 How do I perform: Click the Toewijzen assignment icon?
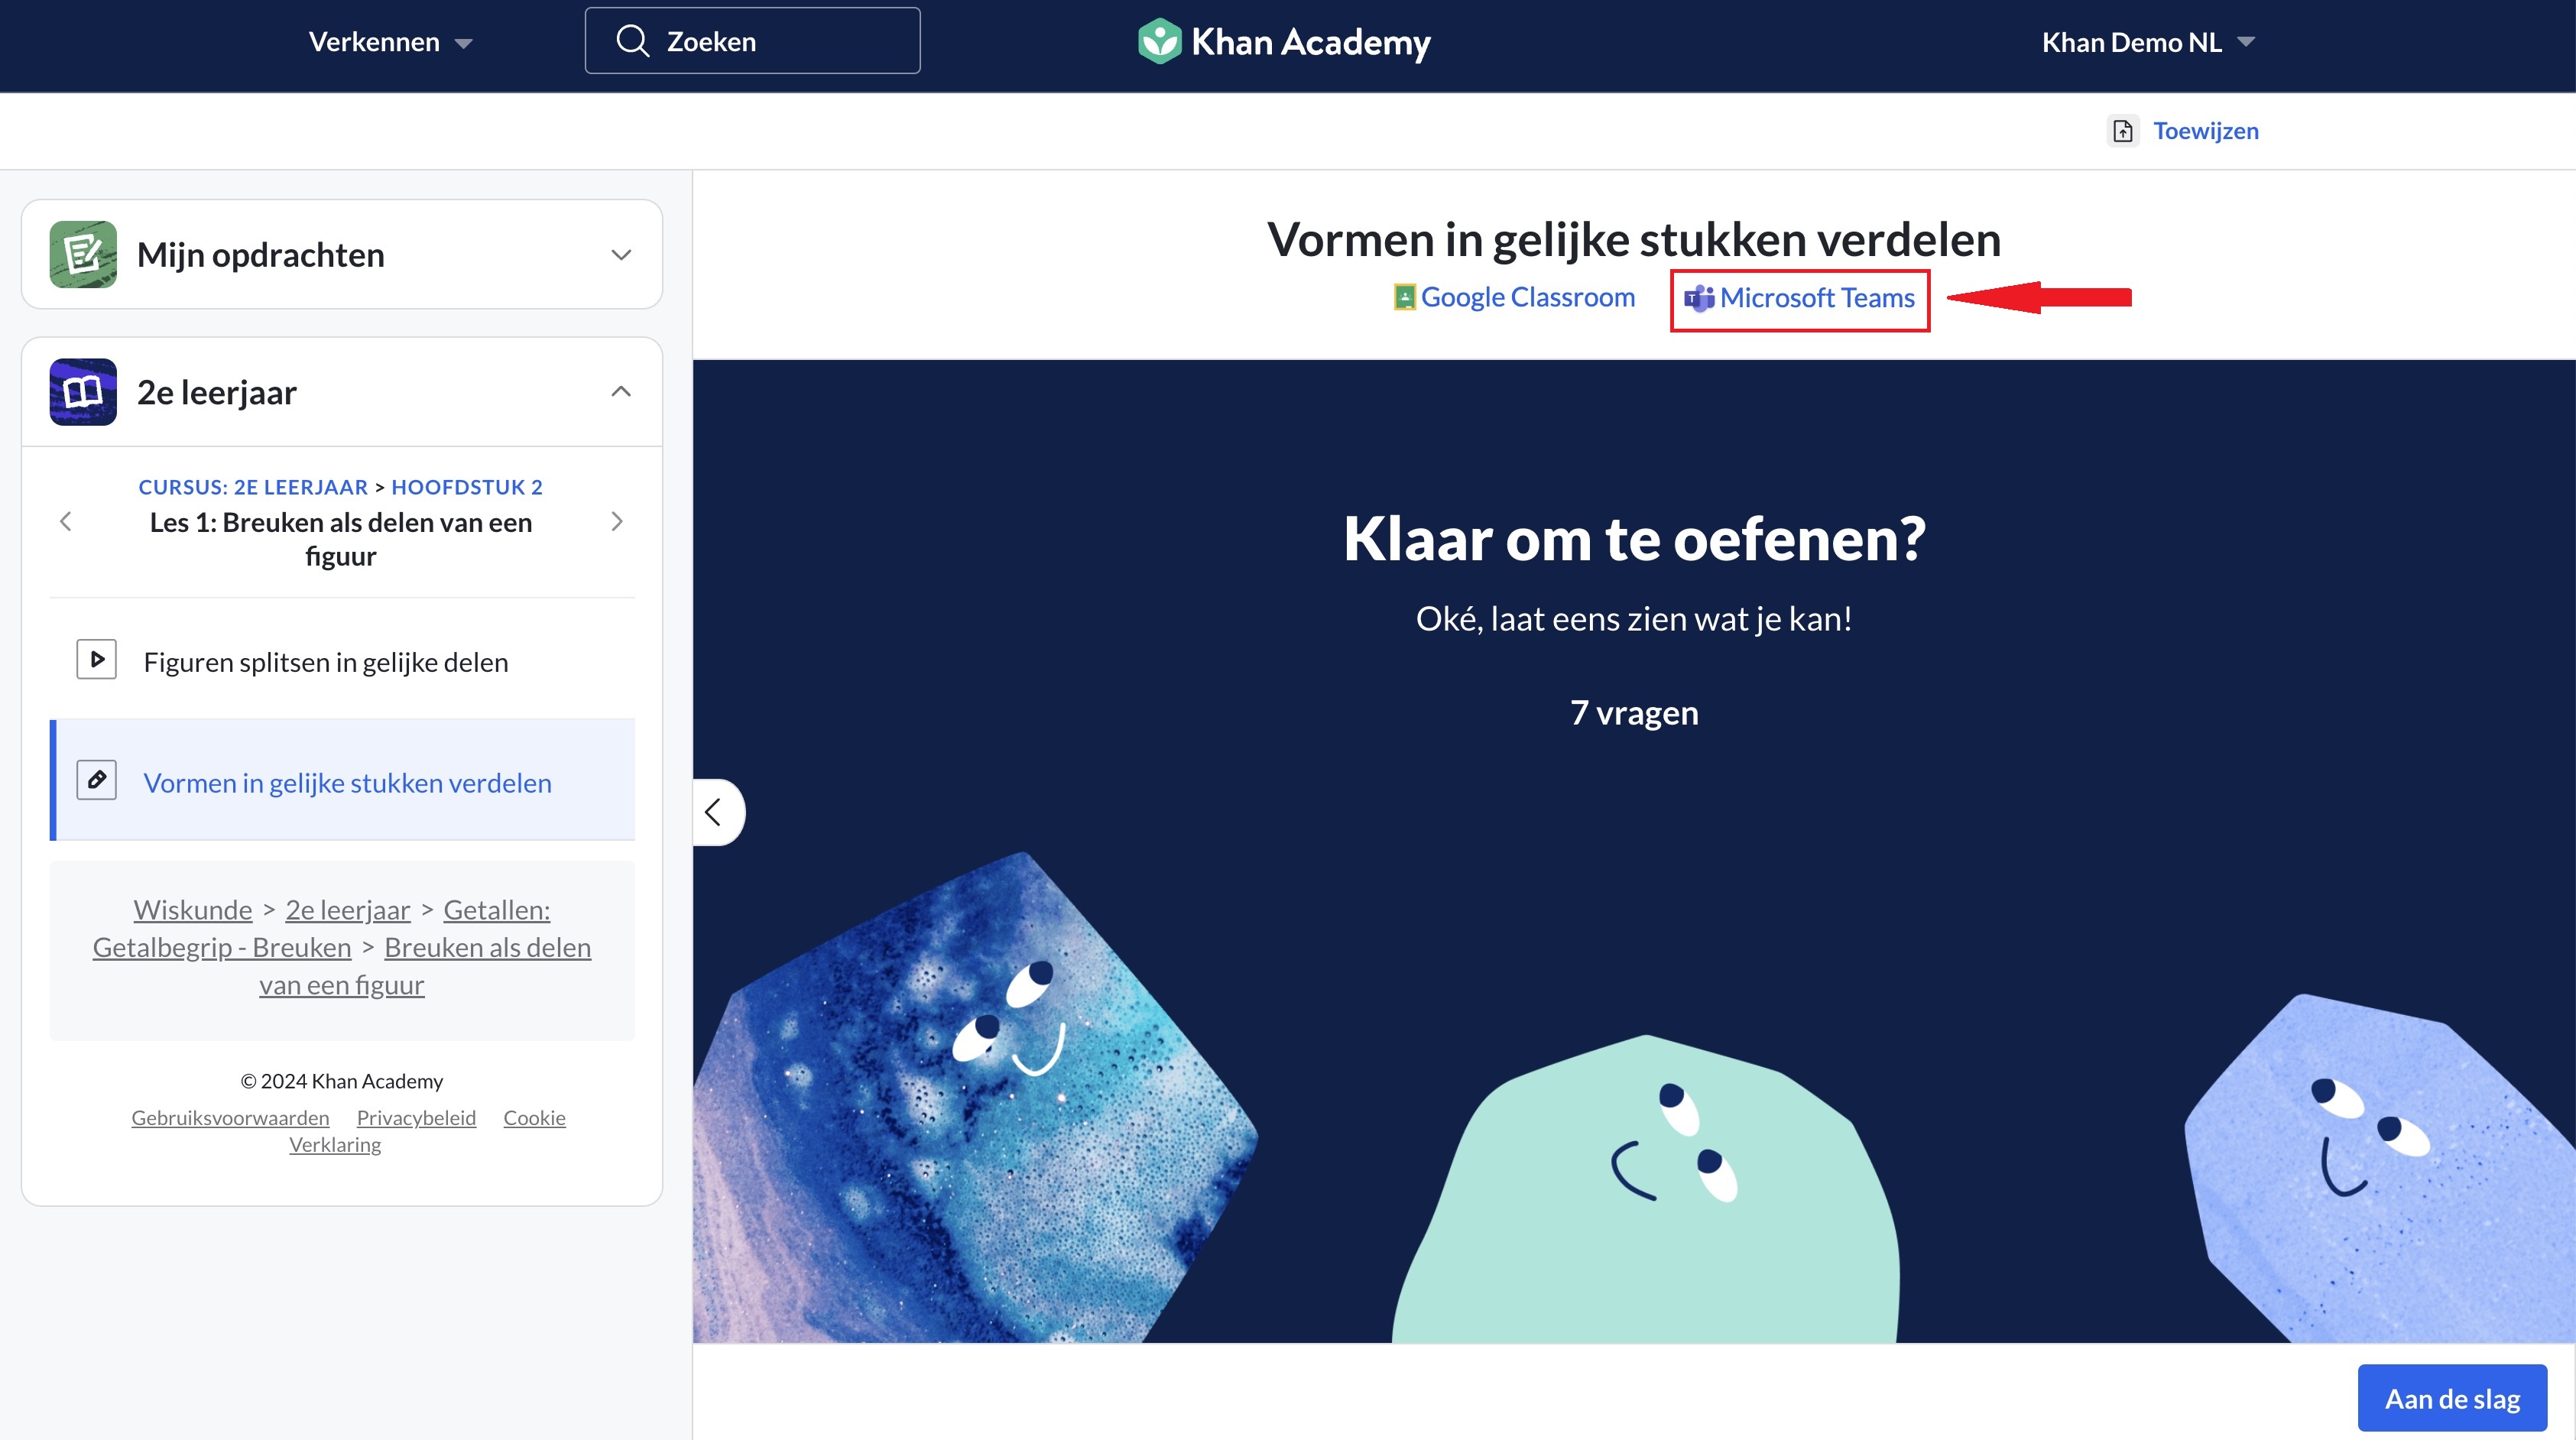pos(2123,131)
